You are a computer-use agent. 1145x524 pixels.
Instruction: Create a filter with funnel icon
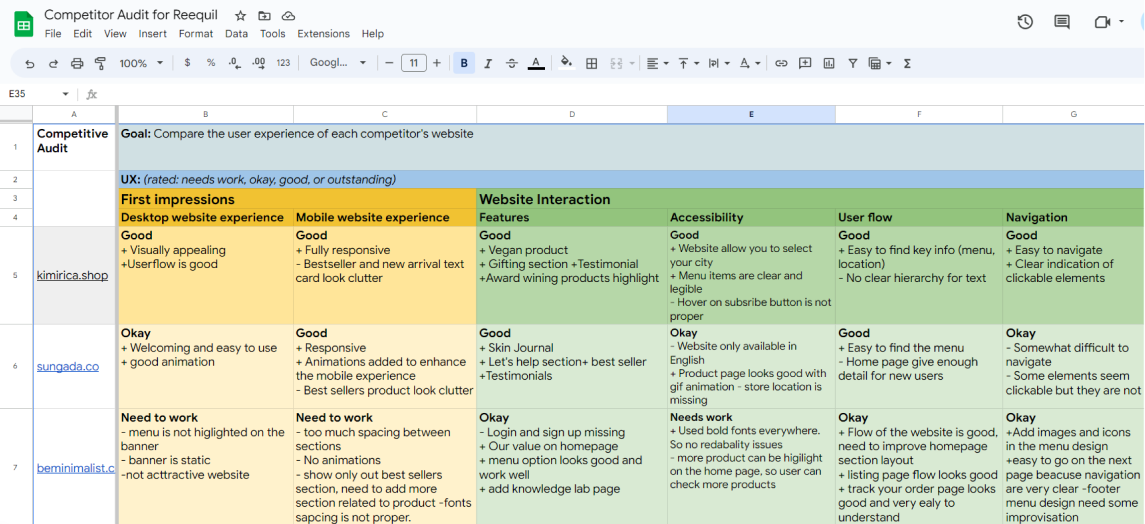(852, 63)
